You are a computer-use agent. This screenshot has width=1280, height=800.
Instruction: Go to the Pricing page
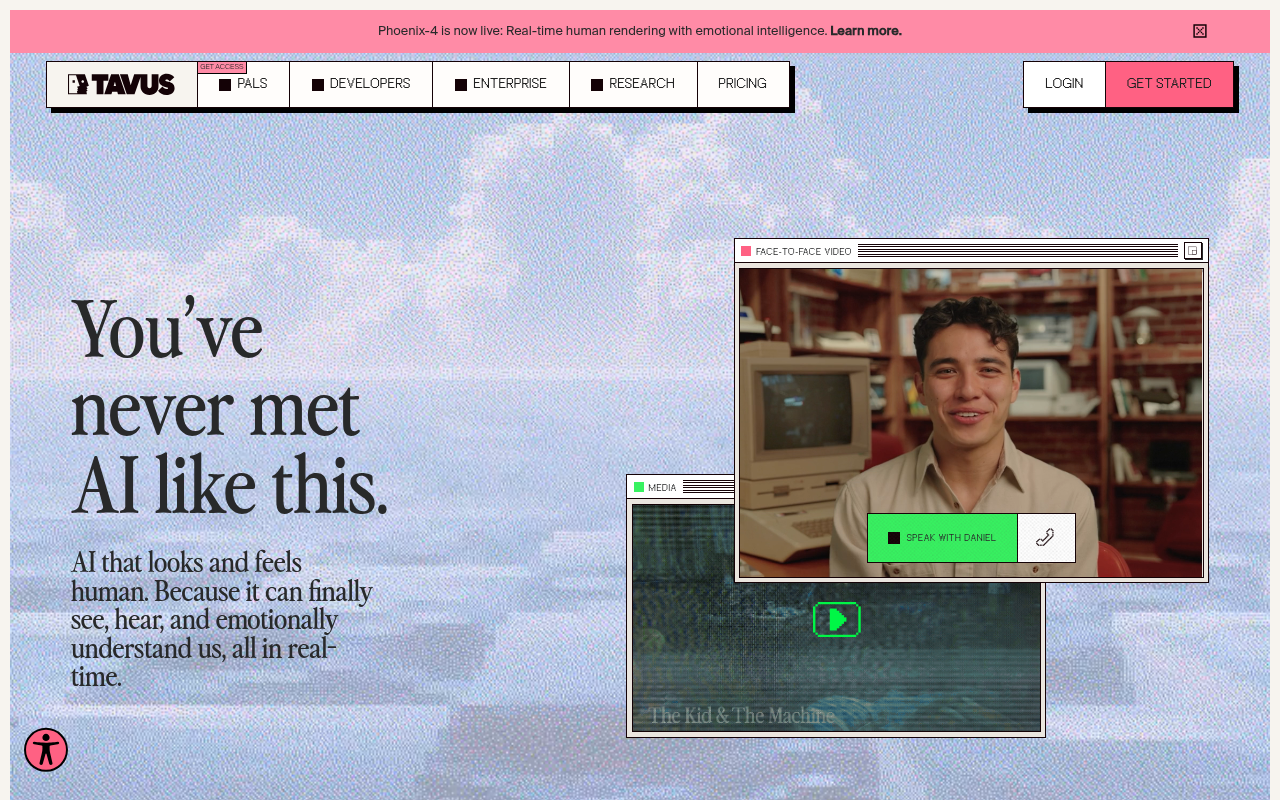[x=743, y=84]
